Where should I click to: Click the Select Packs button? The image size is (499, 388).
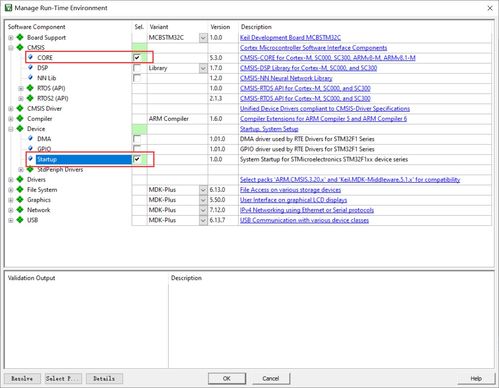pyautogui.click(x=63, y=378)
